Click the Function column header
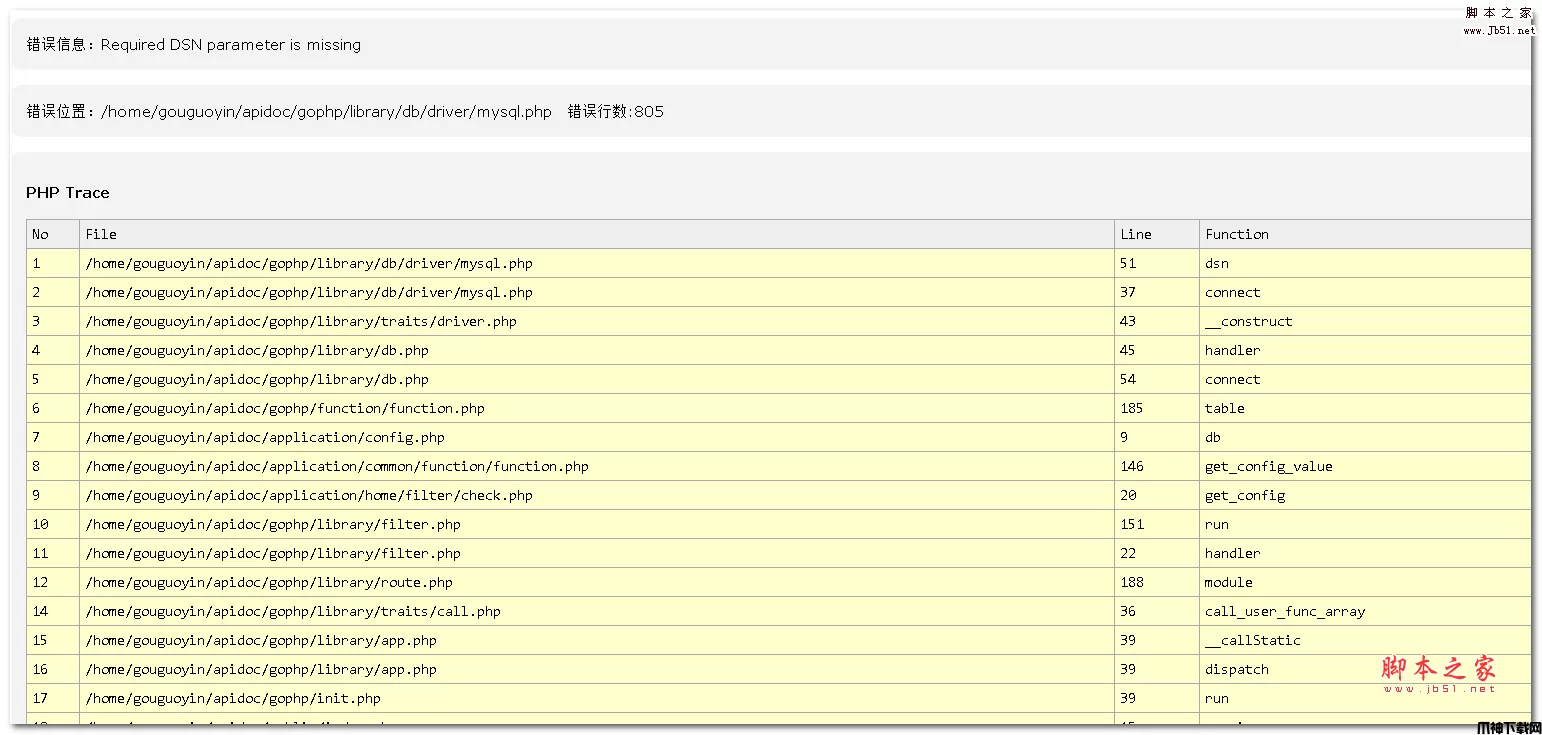This screenshot has width=1542, height=735. click(x=1237, y=233)
